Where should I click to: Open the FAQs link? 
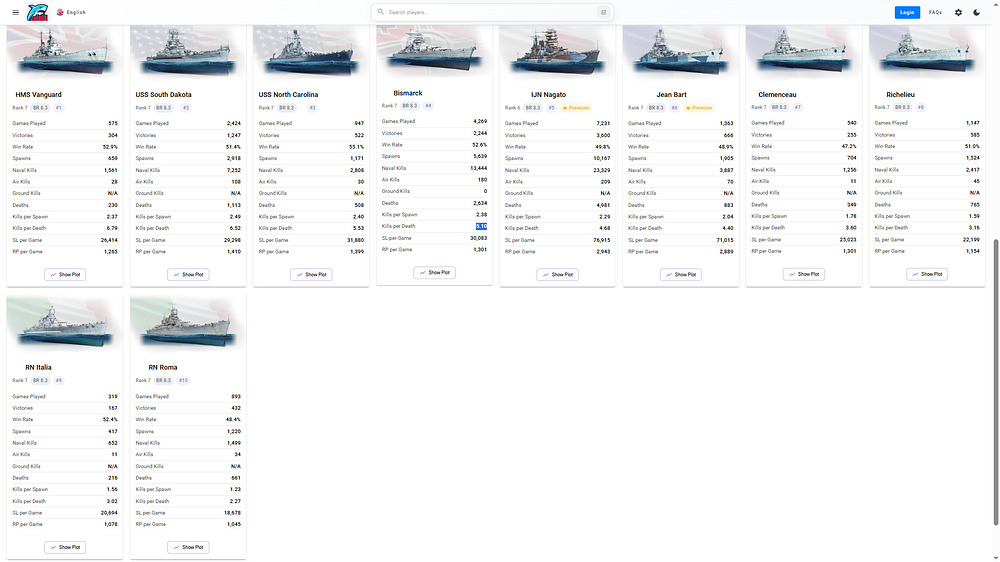[x=935, y=12]
